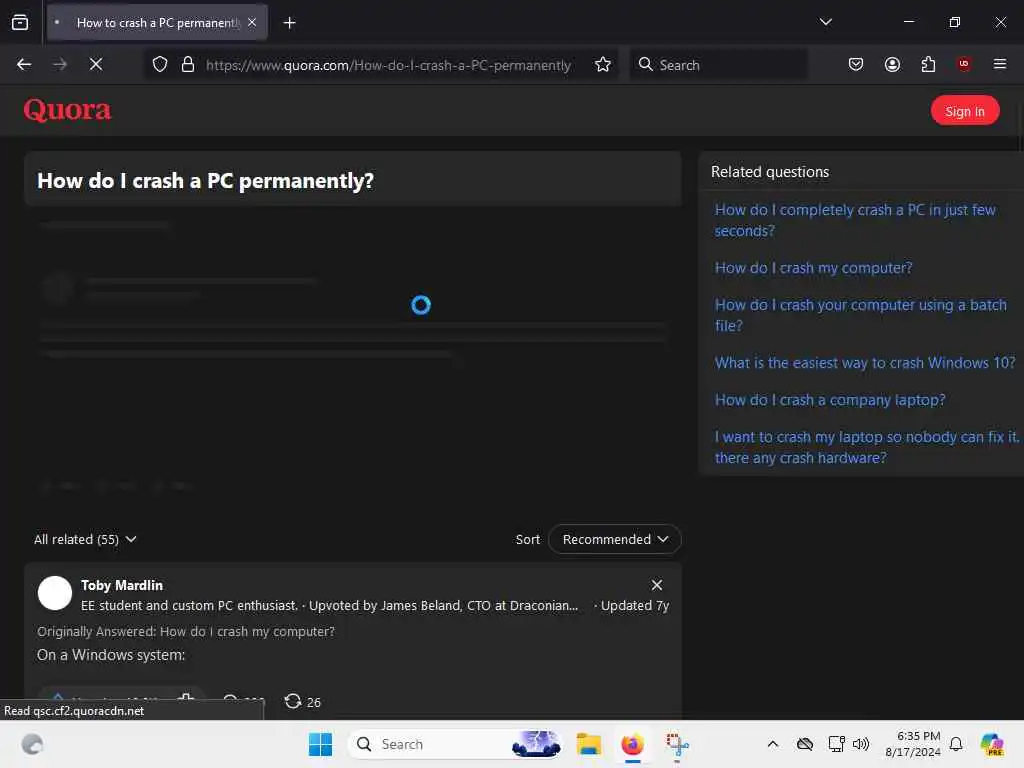1024x768 pixels.
Task: Open volume speaker tray icon
Action: pos(861,744)
